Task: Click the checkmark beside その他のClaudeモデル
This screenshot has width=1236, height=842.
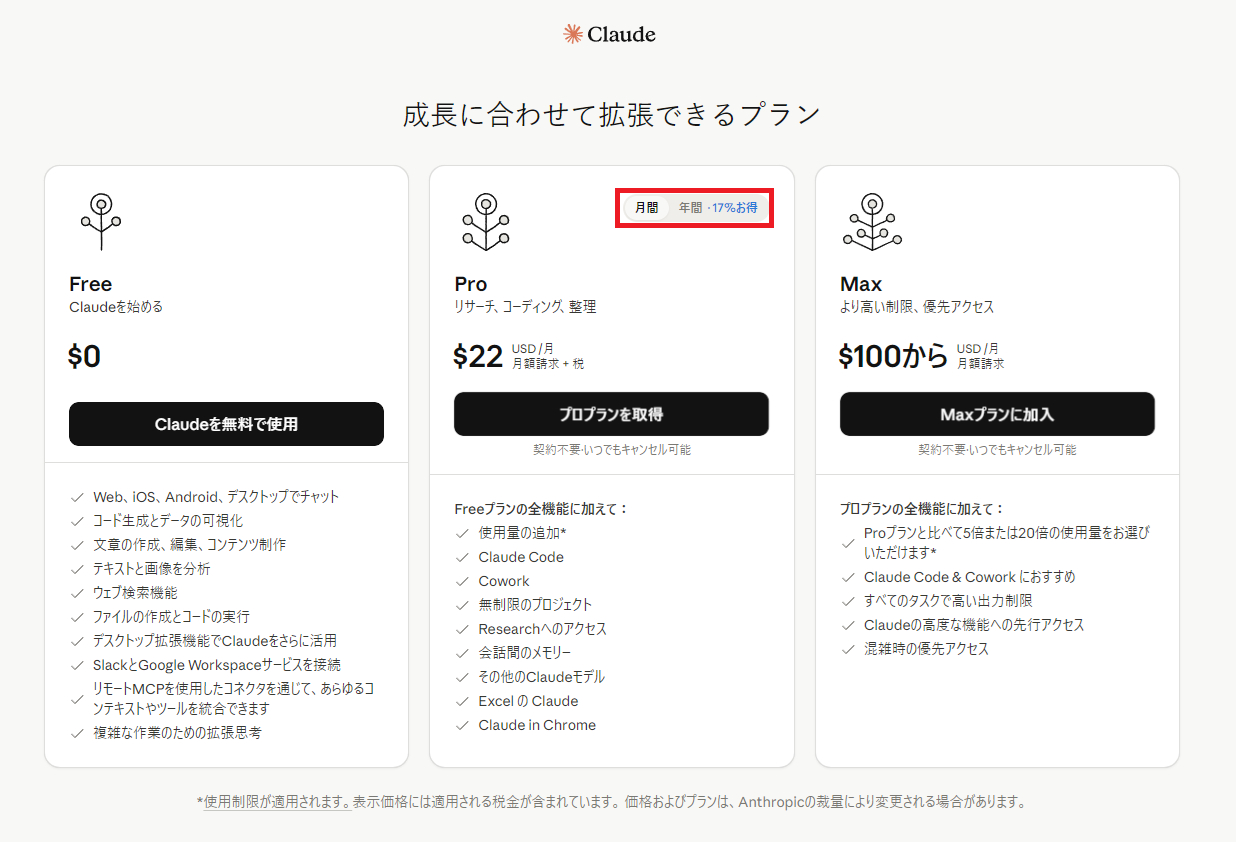Action: 462,677
